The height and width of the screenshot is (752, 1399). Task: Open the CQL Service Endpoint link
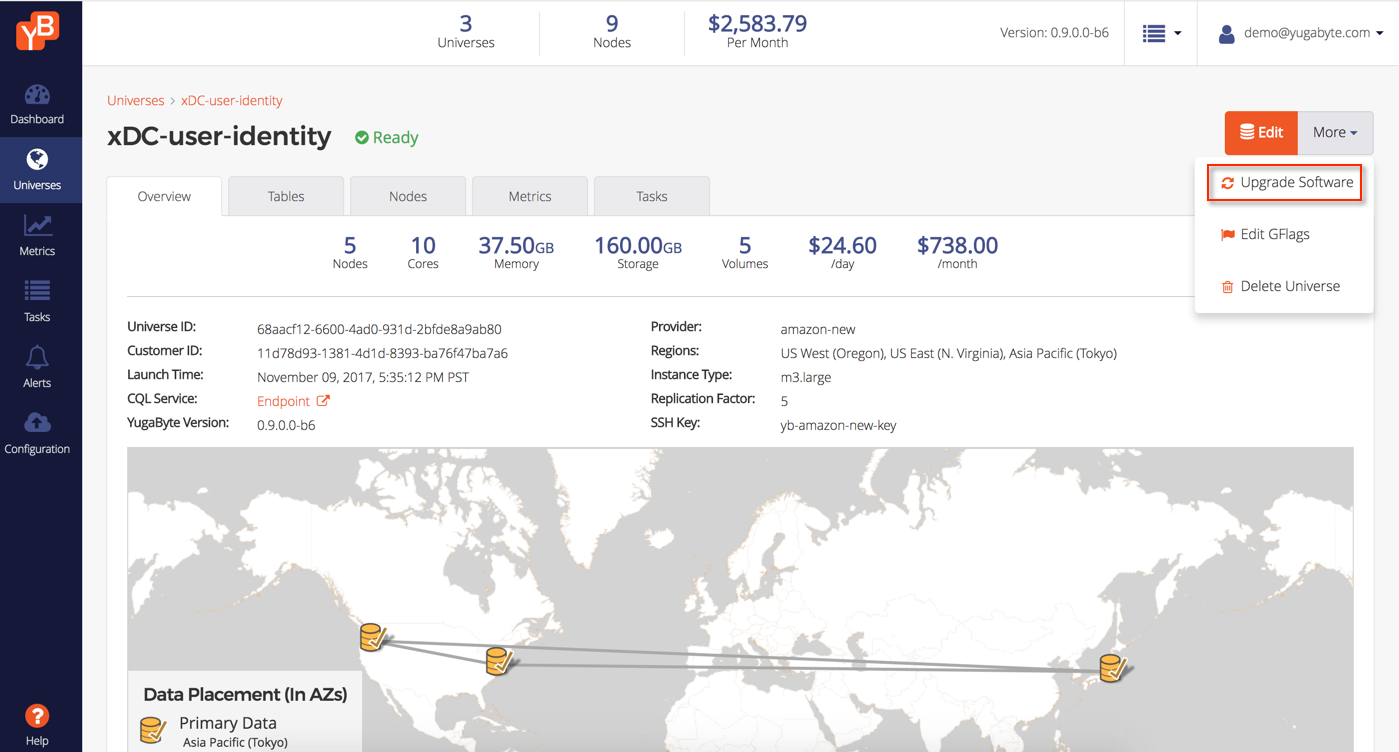point(293,401)
